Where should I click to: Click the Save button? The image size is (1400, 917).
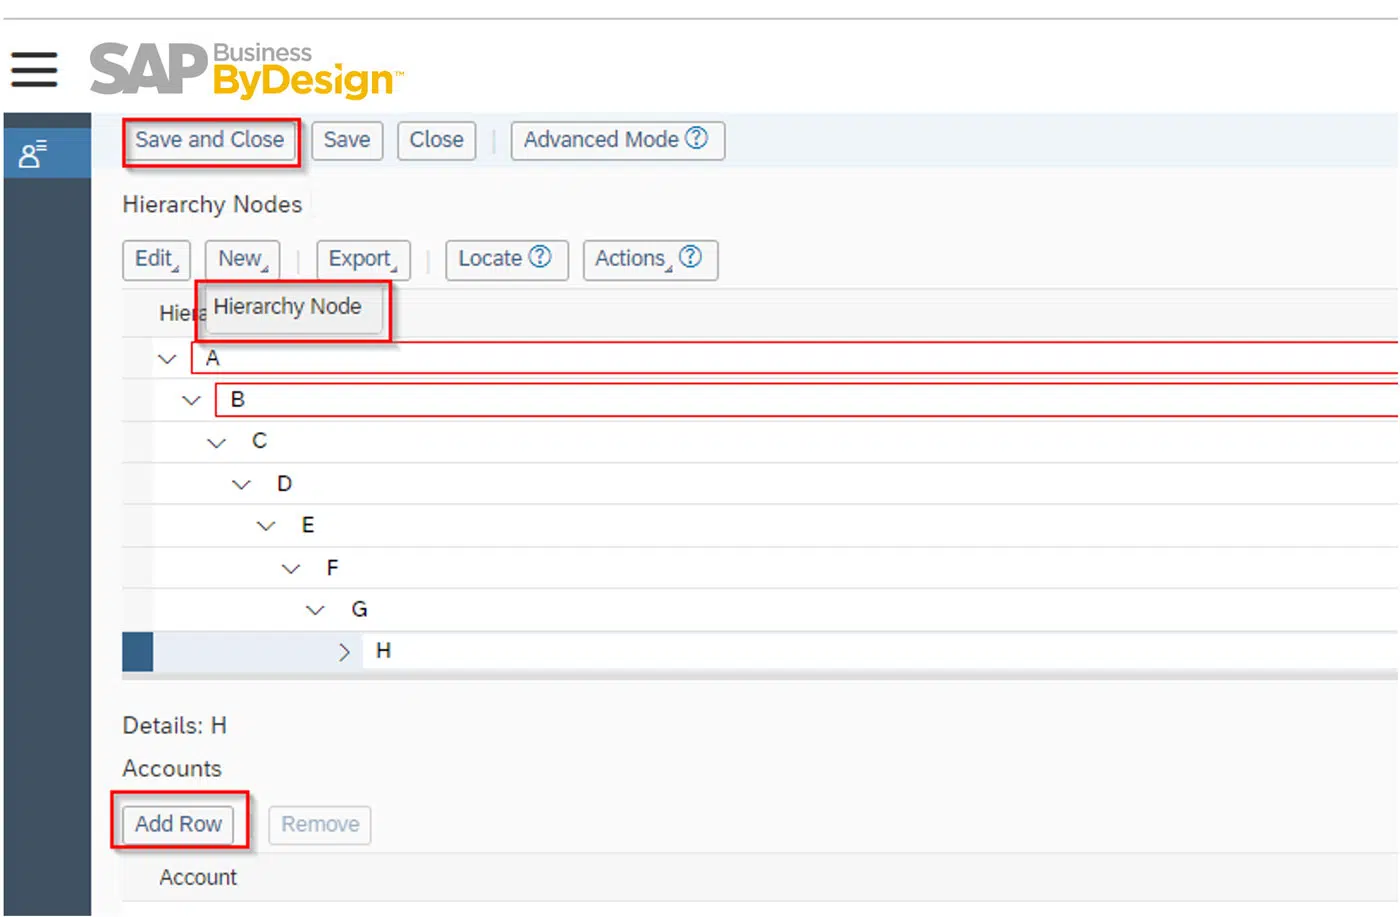click(x=347, y=140)
